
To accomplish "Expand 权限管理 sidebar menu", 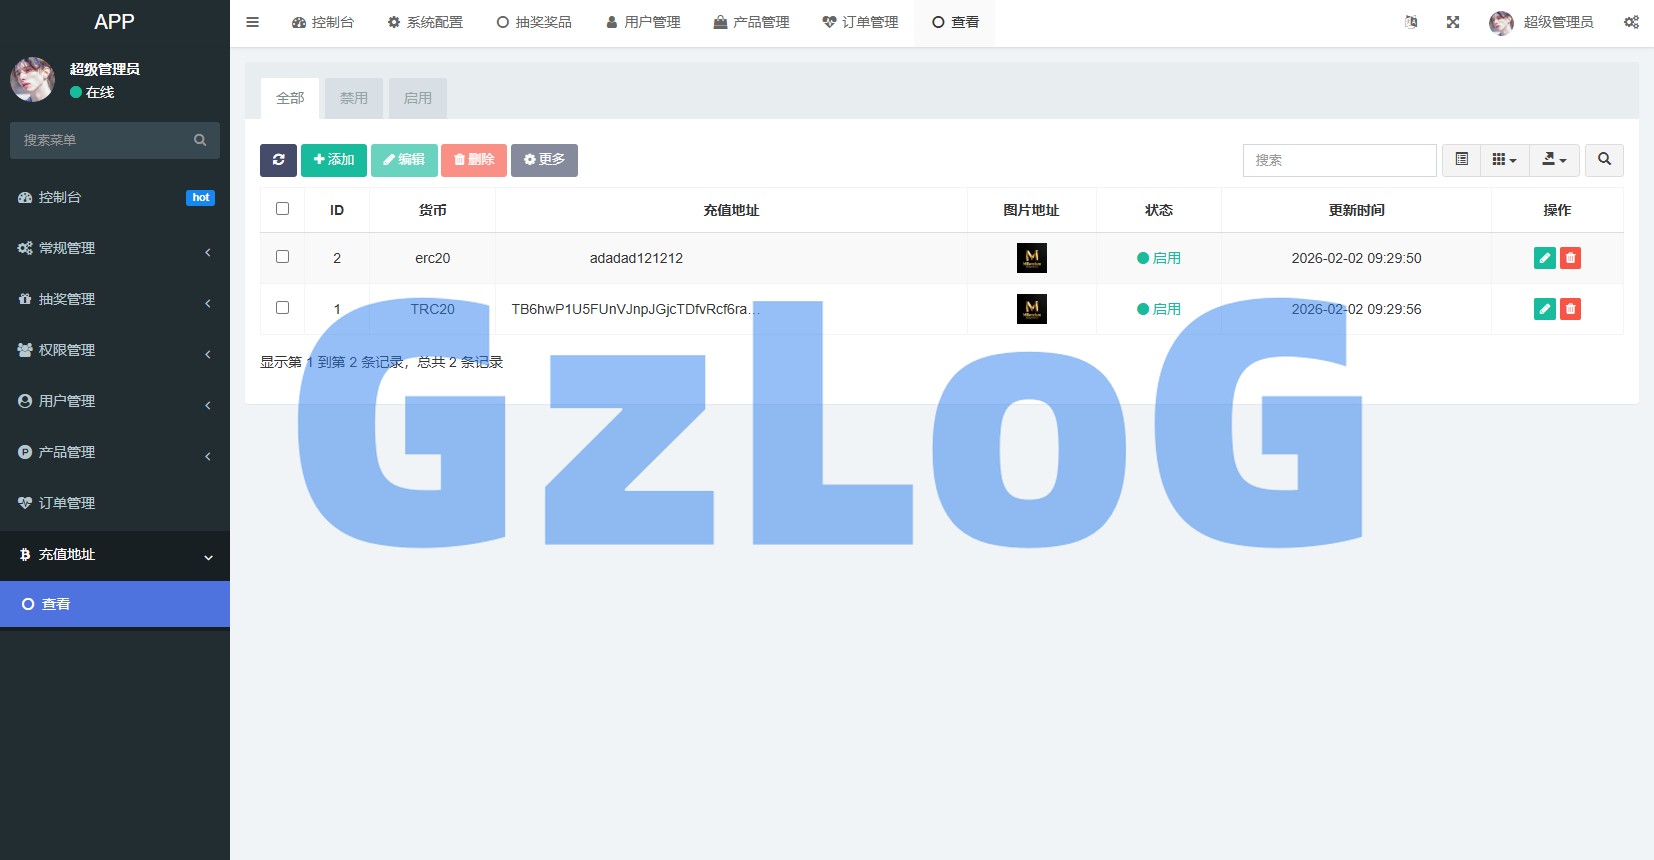I will 115,350.
